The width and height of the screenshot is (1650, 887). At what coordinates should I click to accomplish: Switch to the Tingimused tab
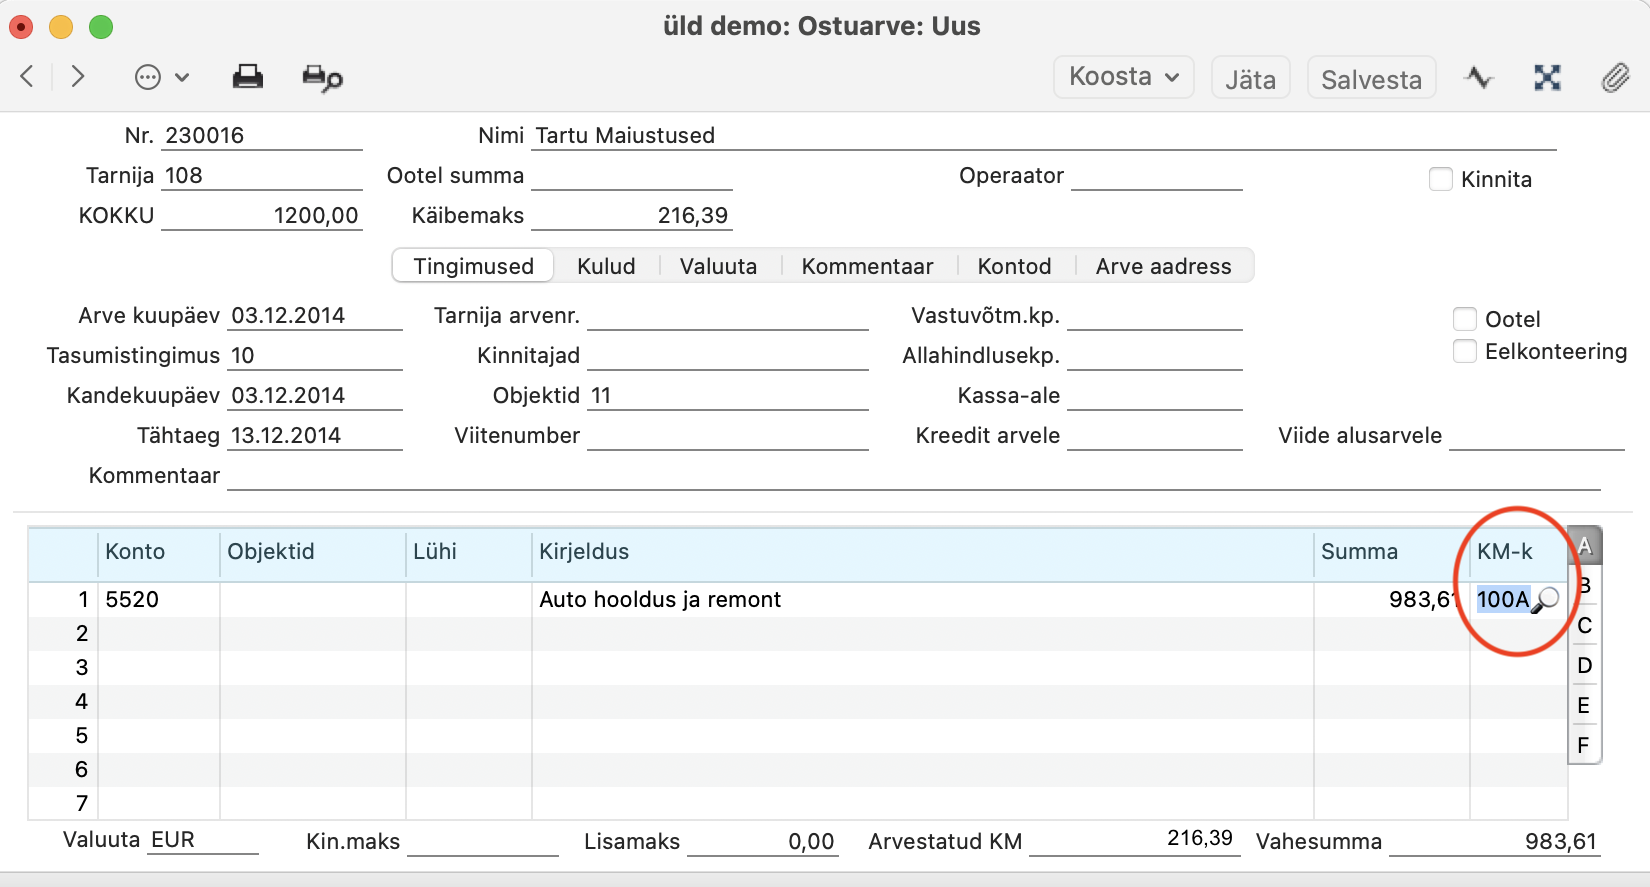pyautogui.click(x=473, y=266)
